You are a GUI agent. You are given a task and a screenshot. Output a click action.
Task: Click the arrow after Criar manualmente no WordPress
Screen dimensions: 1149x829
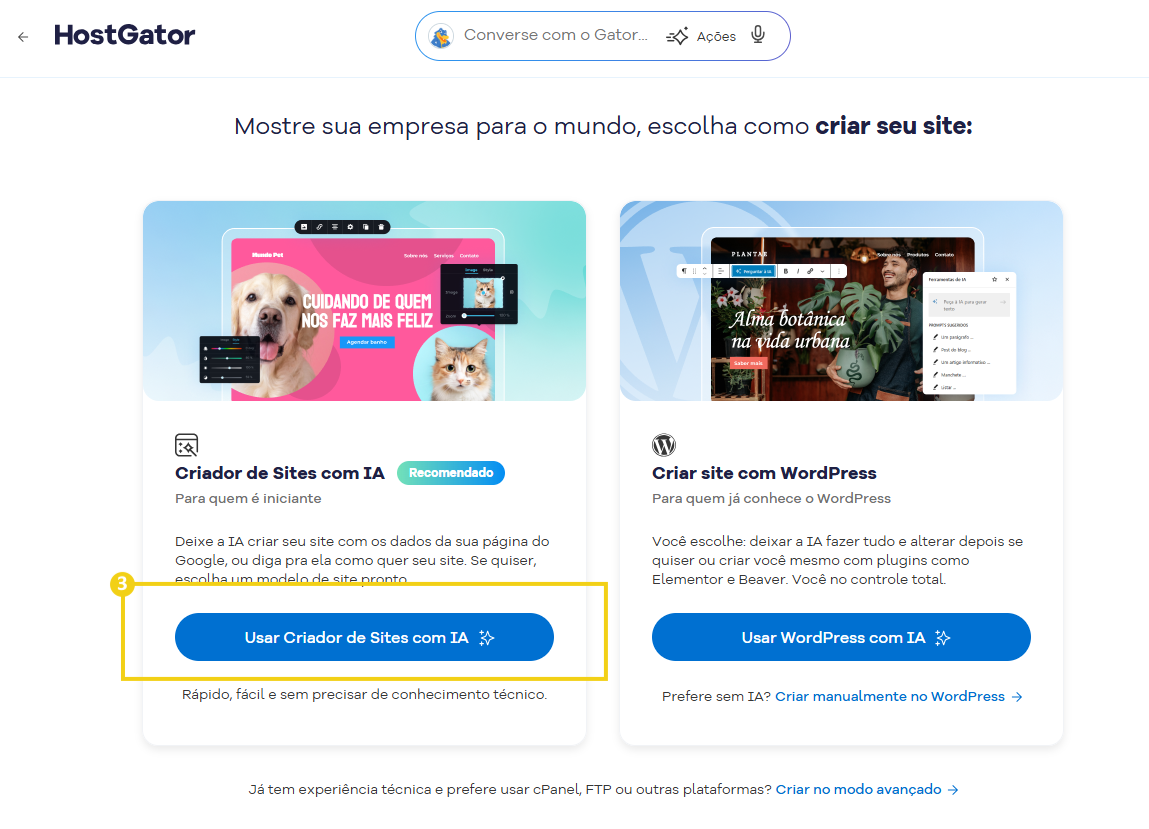(x=1017, y=696)
